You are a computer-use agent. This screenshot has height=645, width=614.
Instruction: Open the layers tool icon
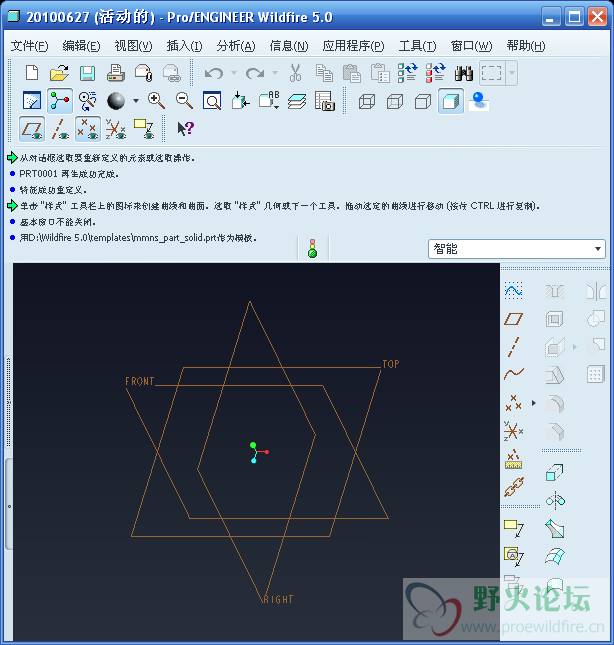click(297, 101)
